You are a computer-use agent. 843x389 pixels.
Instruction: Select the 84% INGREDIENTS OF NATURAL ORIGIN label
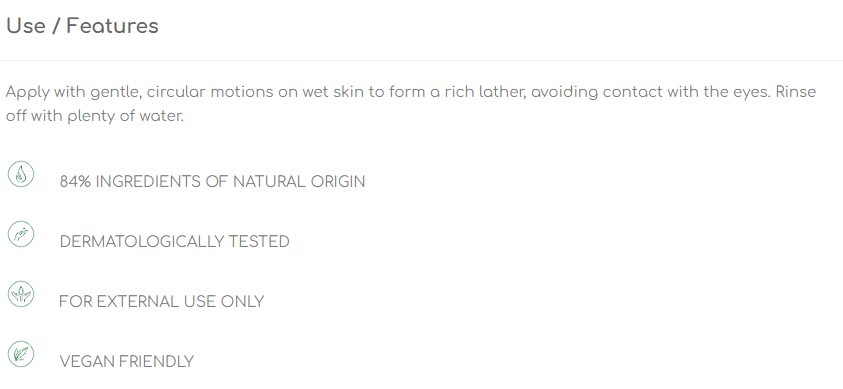point(212,182)
